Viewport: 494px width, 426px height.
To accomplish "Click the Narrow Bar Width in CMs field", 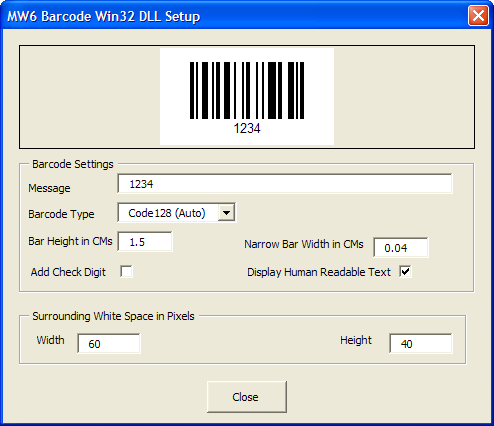I will click(x=401, y=248).
